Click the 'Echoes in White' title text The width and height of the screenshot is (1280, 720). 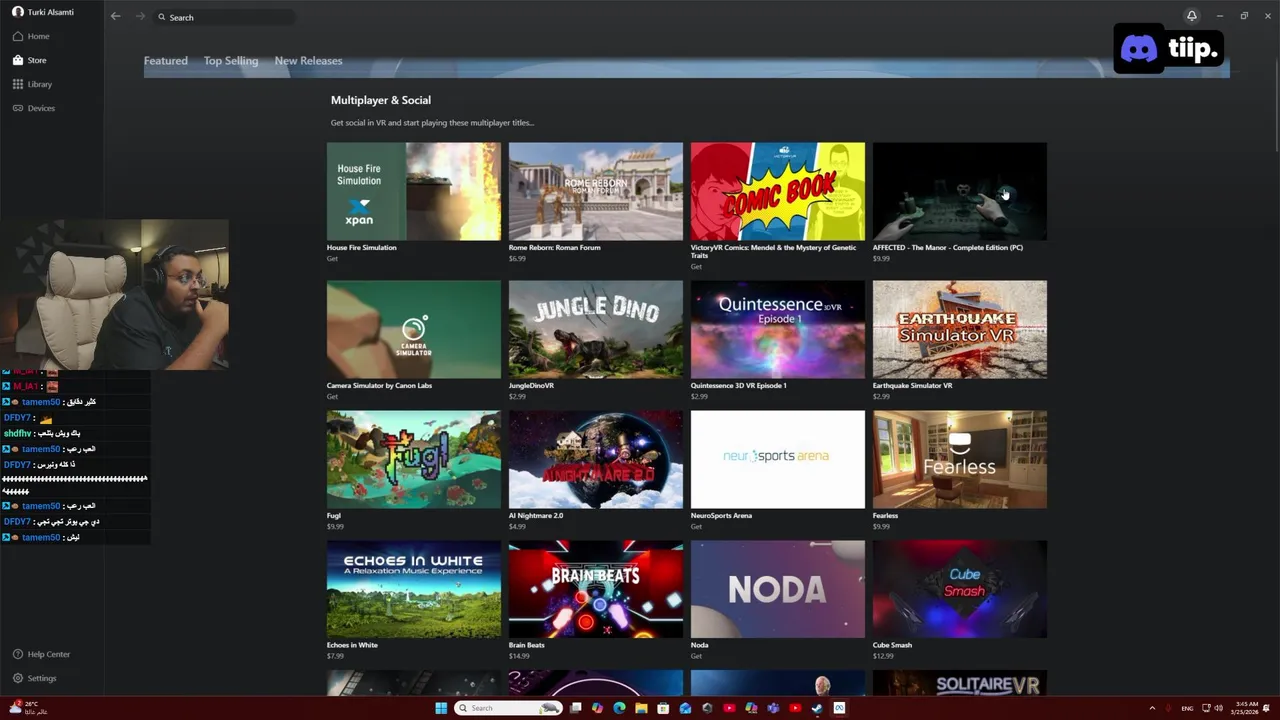(x=352, y=646)
